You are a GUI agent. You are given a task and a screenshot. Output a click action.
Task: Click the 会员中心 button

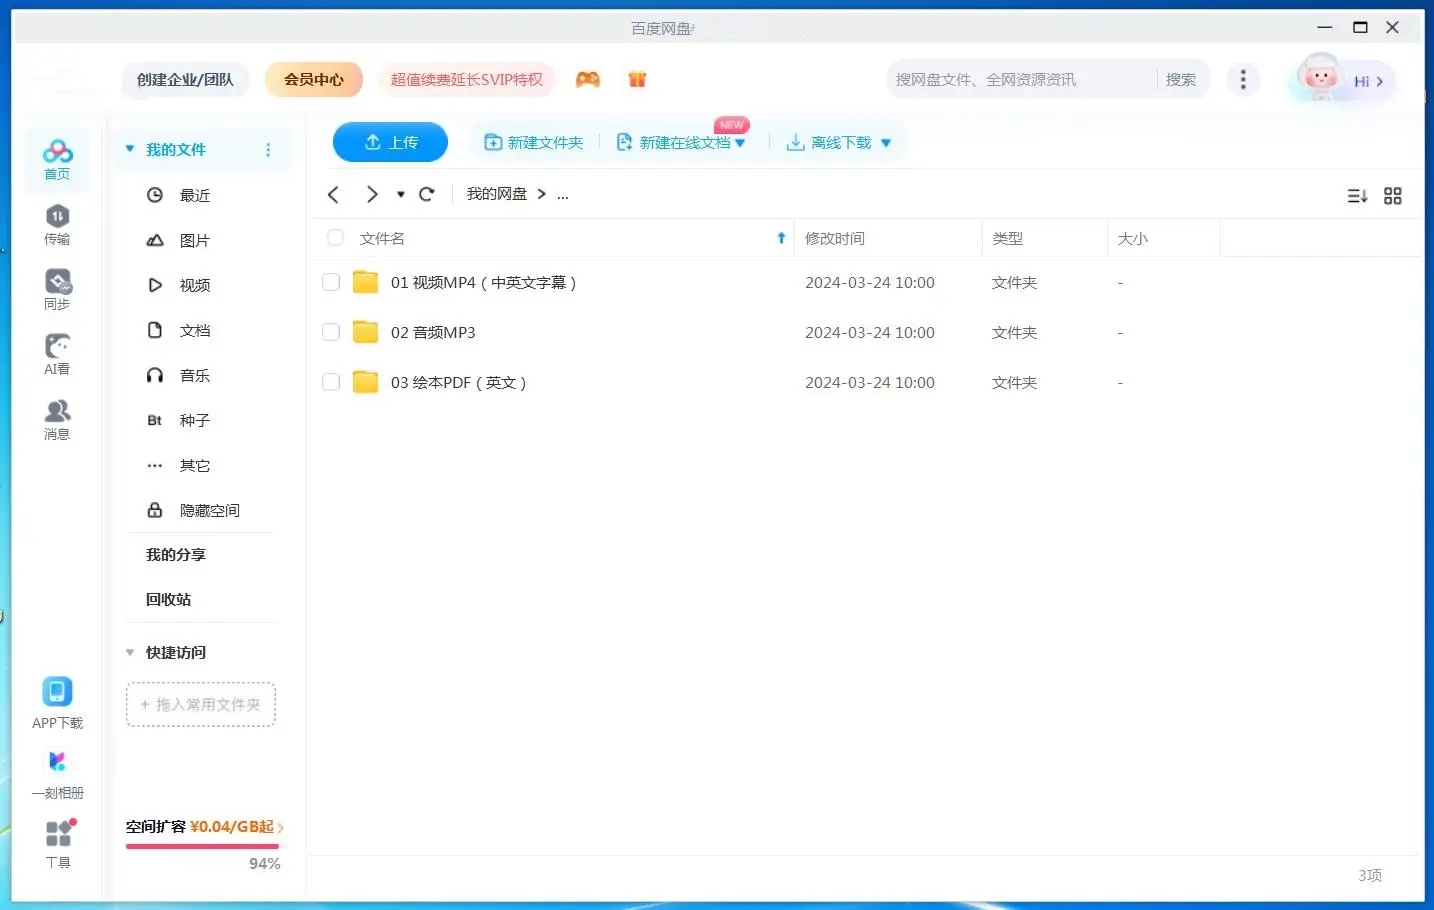313,80
